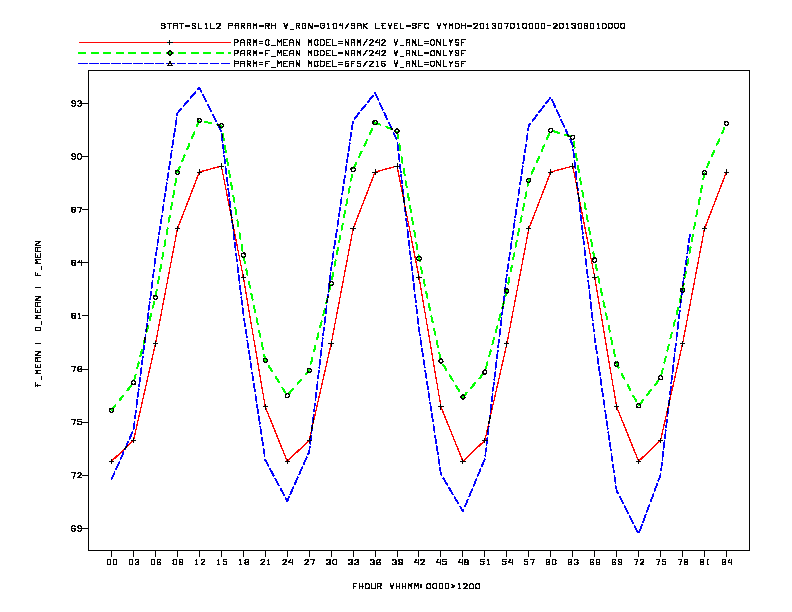This screenshot has height=612, width=792.
Task: Click y-axis tick value 81
Action: [76, 316]
